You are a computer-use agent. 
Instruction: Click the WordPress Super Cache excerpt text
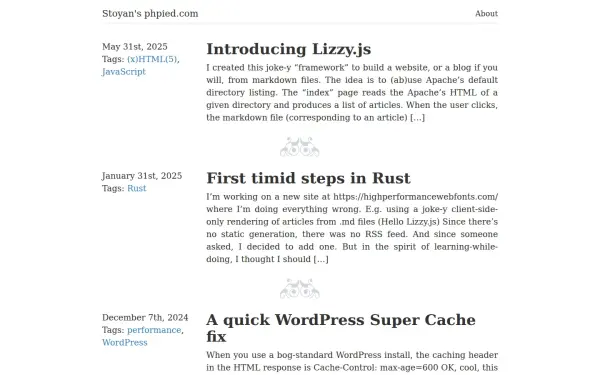352,361
